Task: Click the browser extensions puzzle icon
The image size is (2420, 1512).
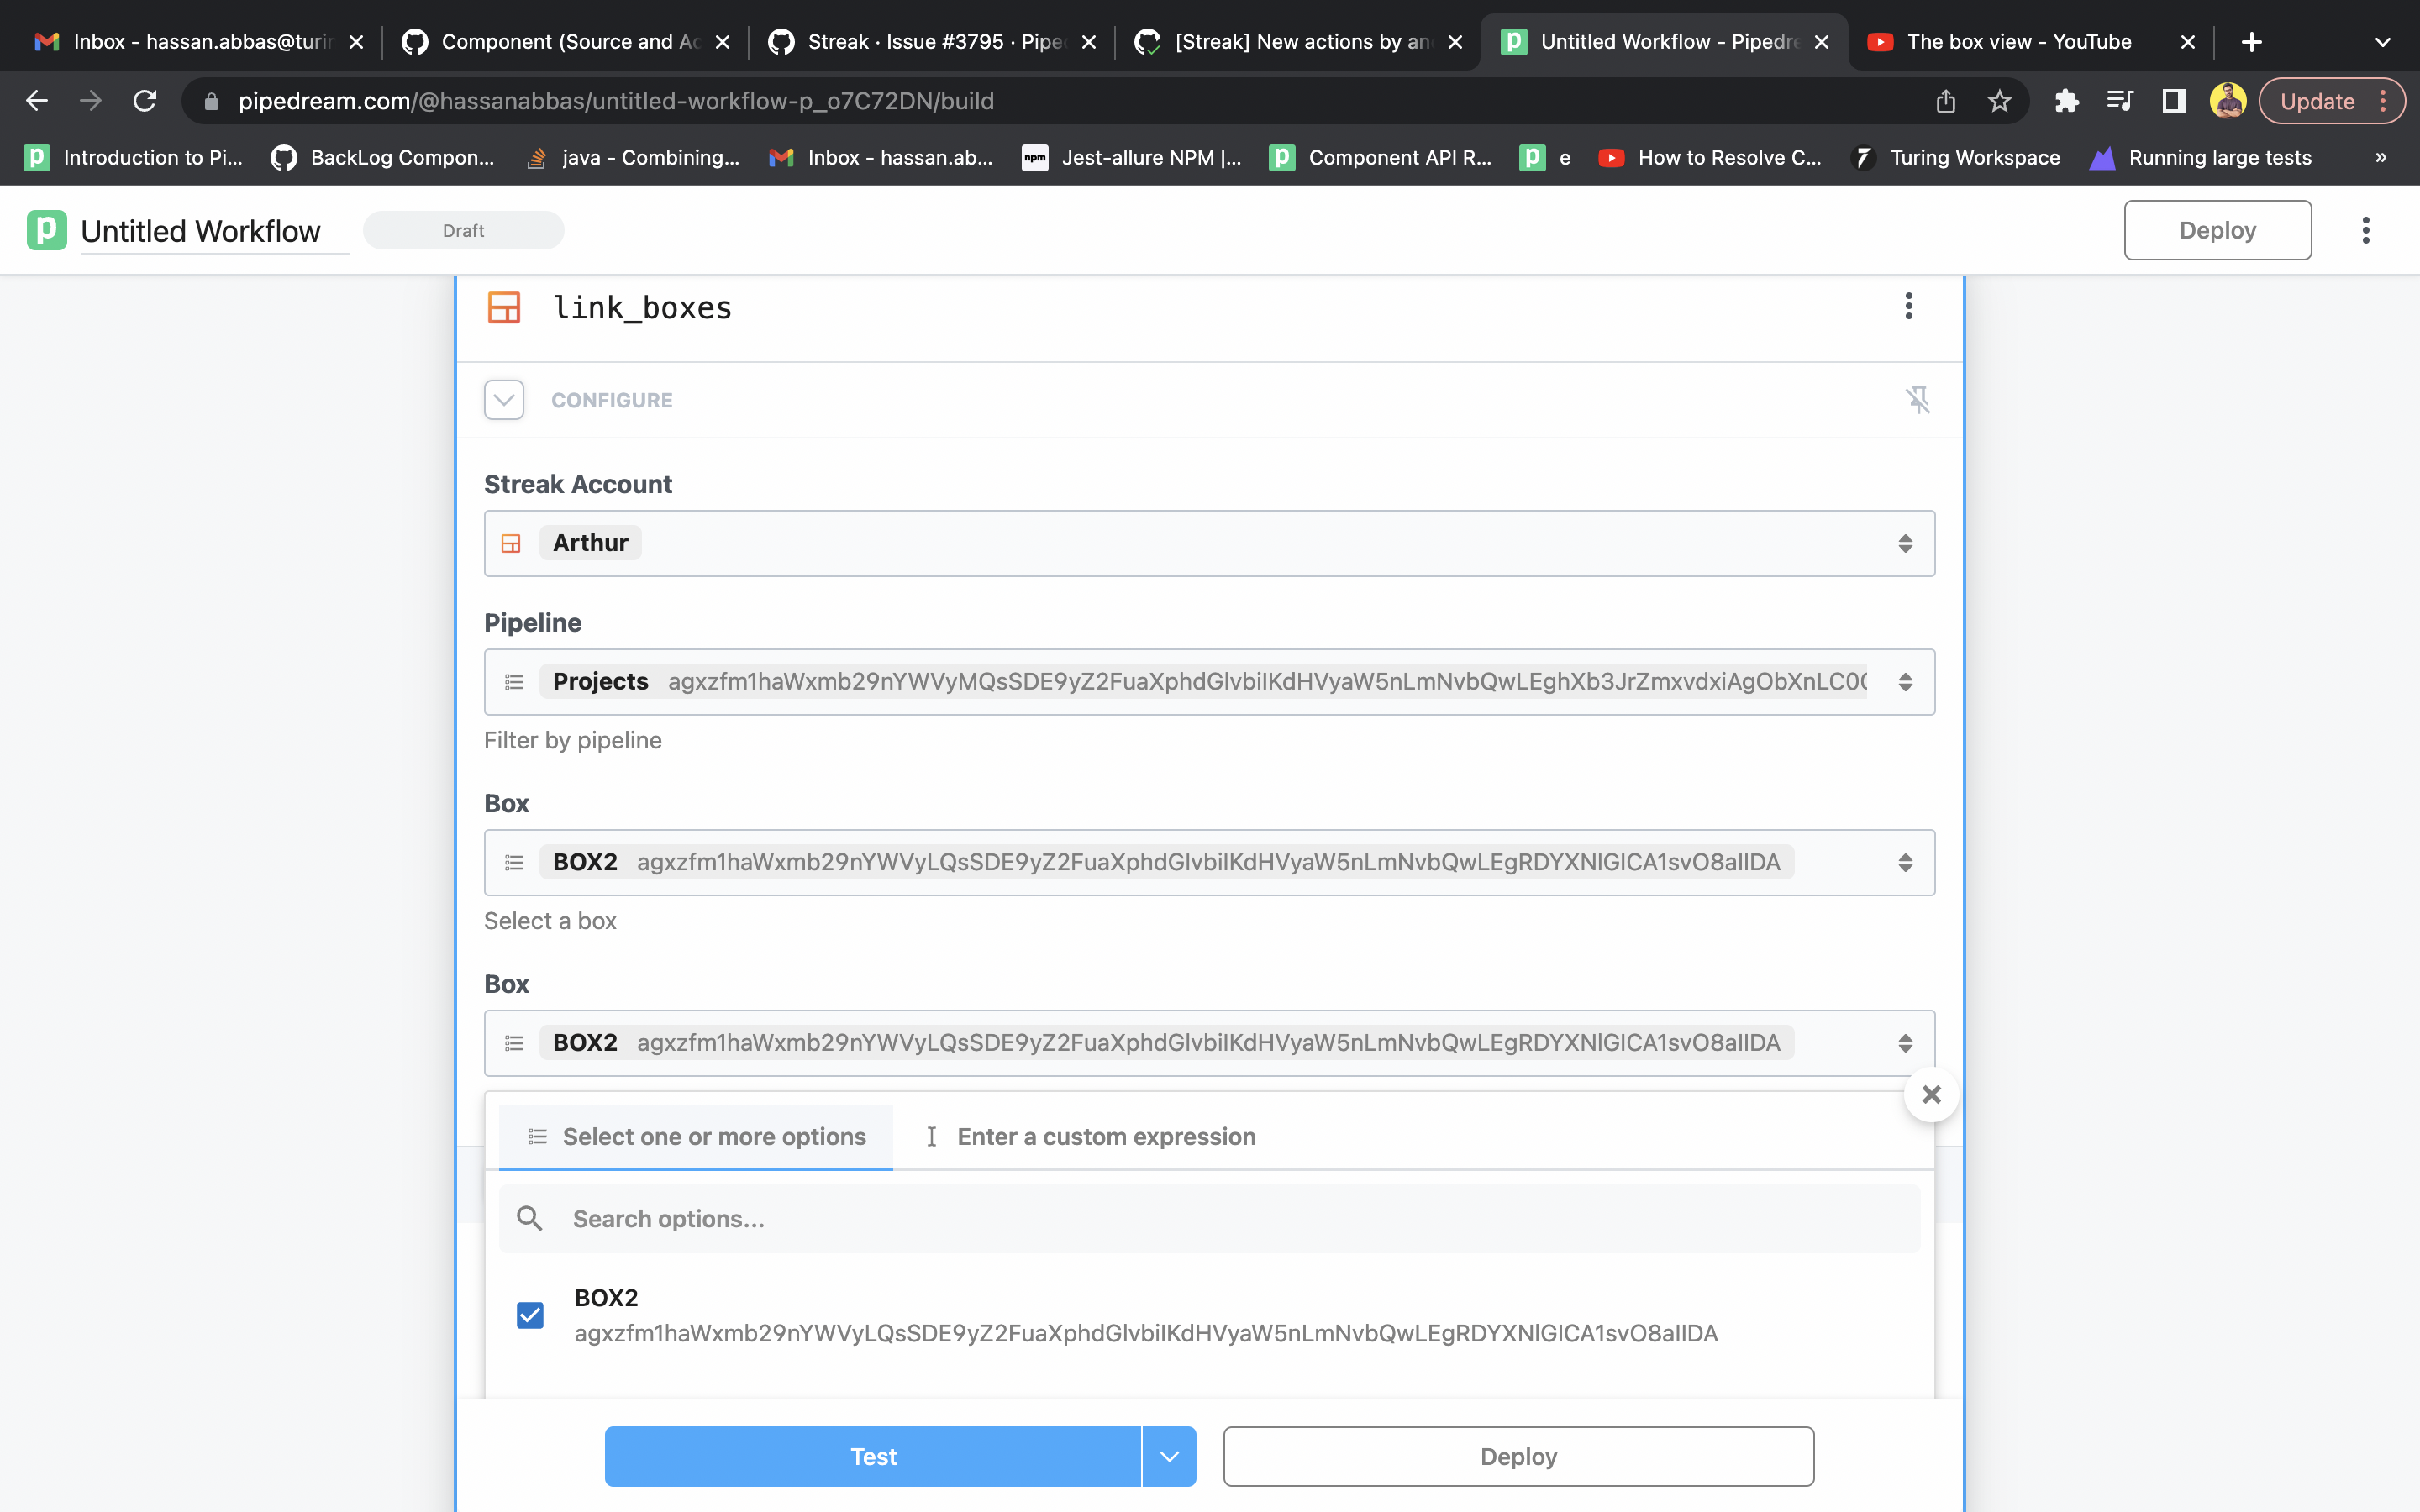Action: click(2066, 100)
